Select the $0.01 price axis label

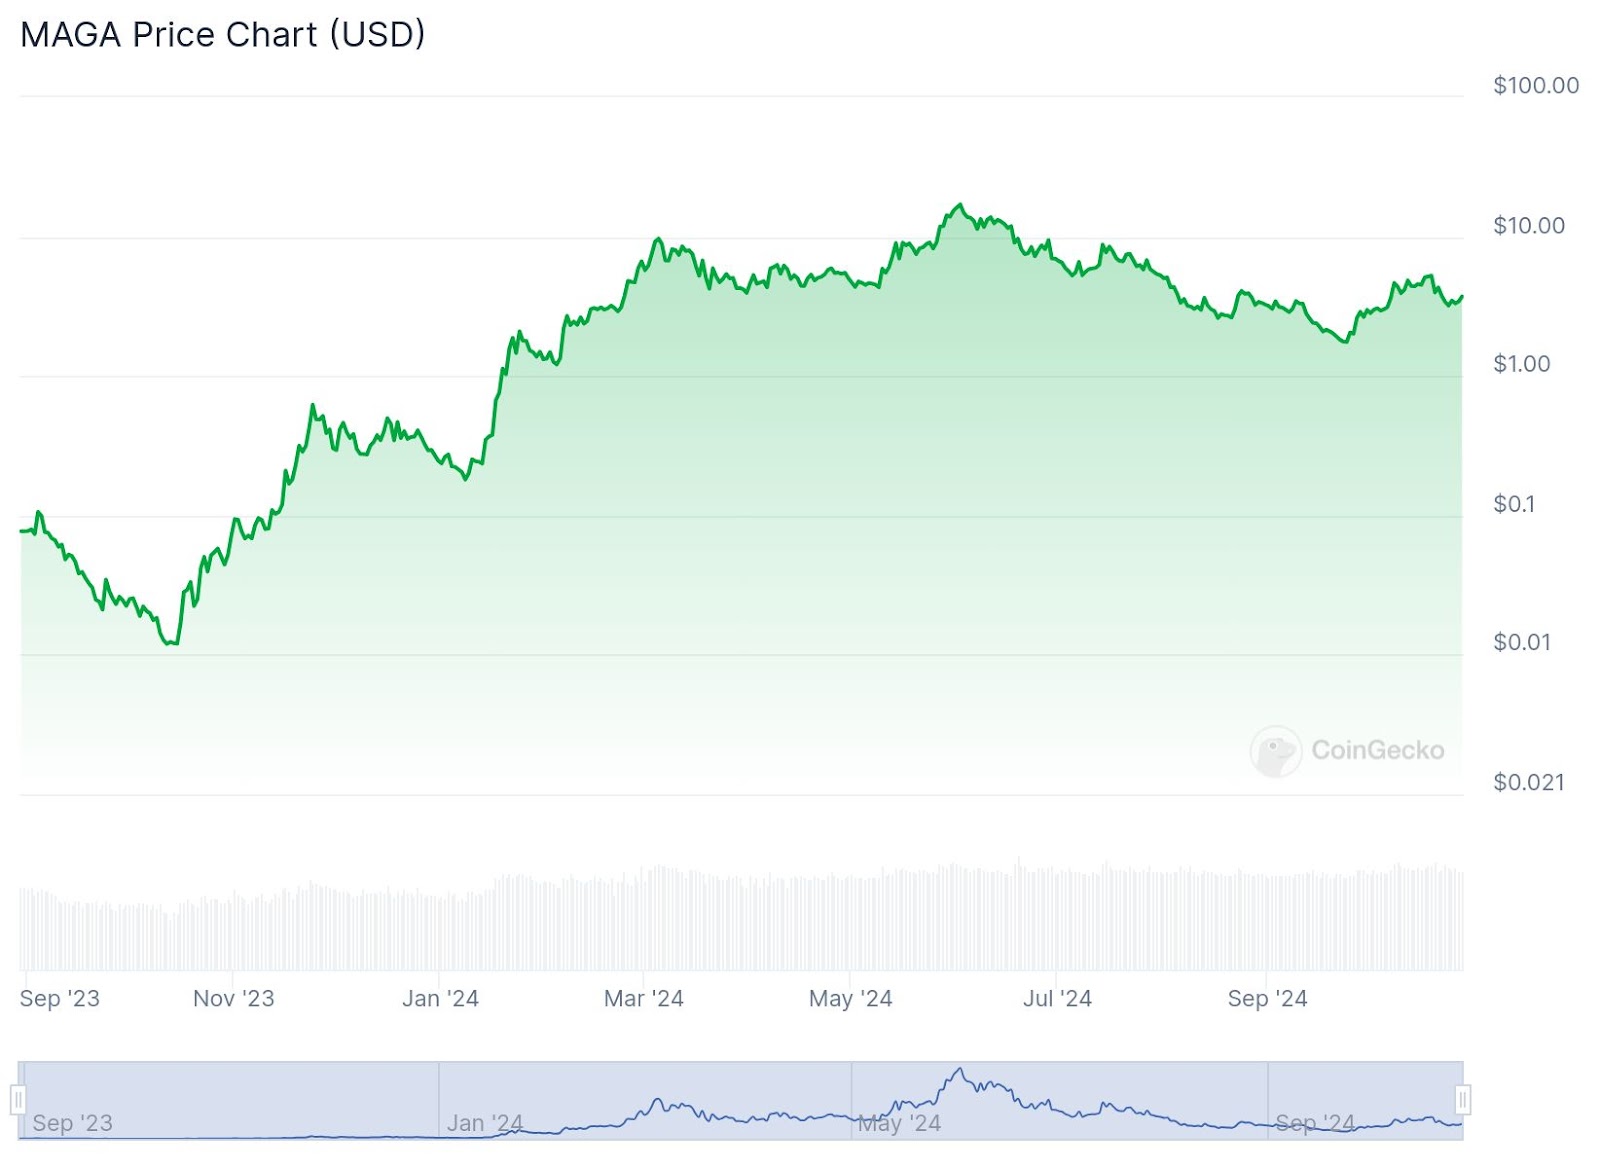(x=1521, y=642)
